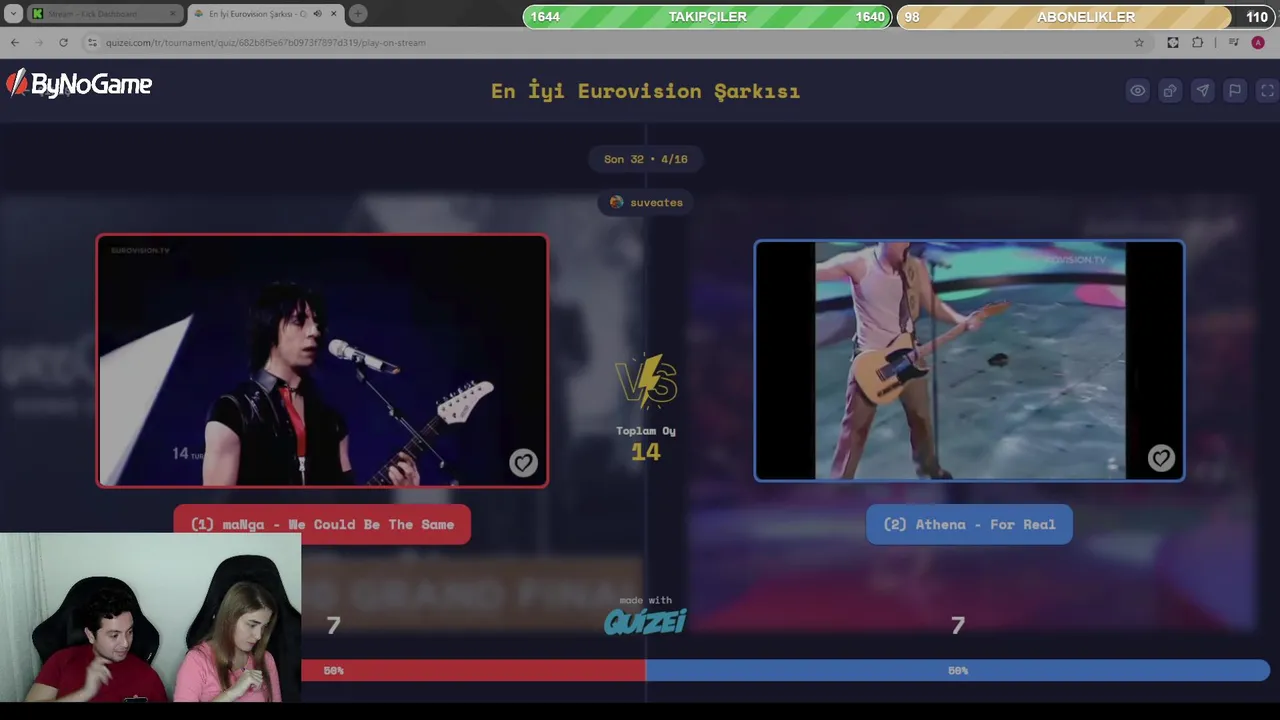This screenshot has height=720, width=1280.
Task: Click the ByNoGame logo
Action: coord(80,85)
